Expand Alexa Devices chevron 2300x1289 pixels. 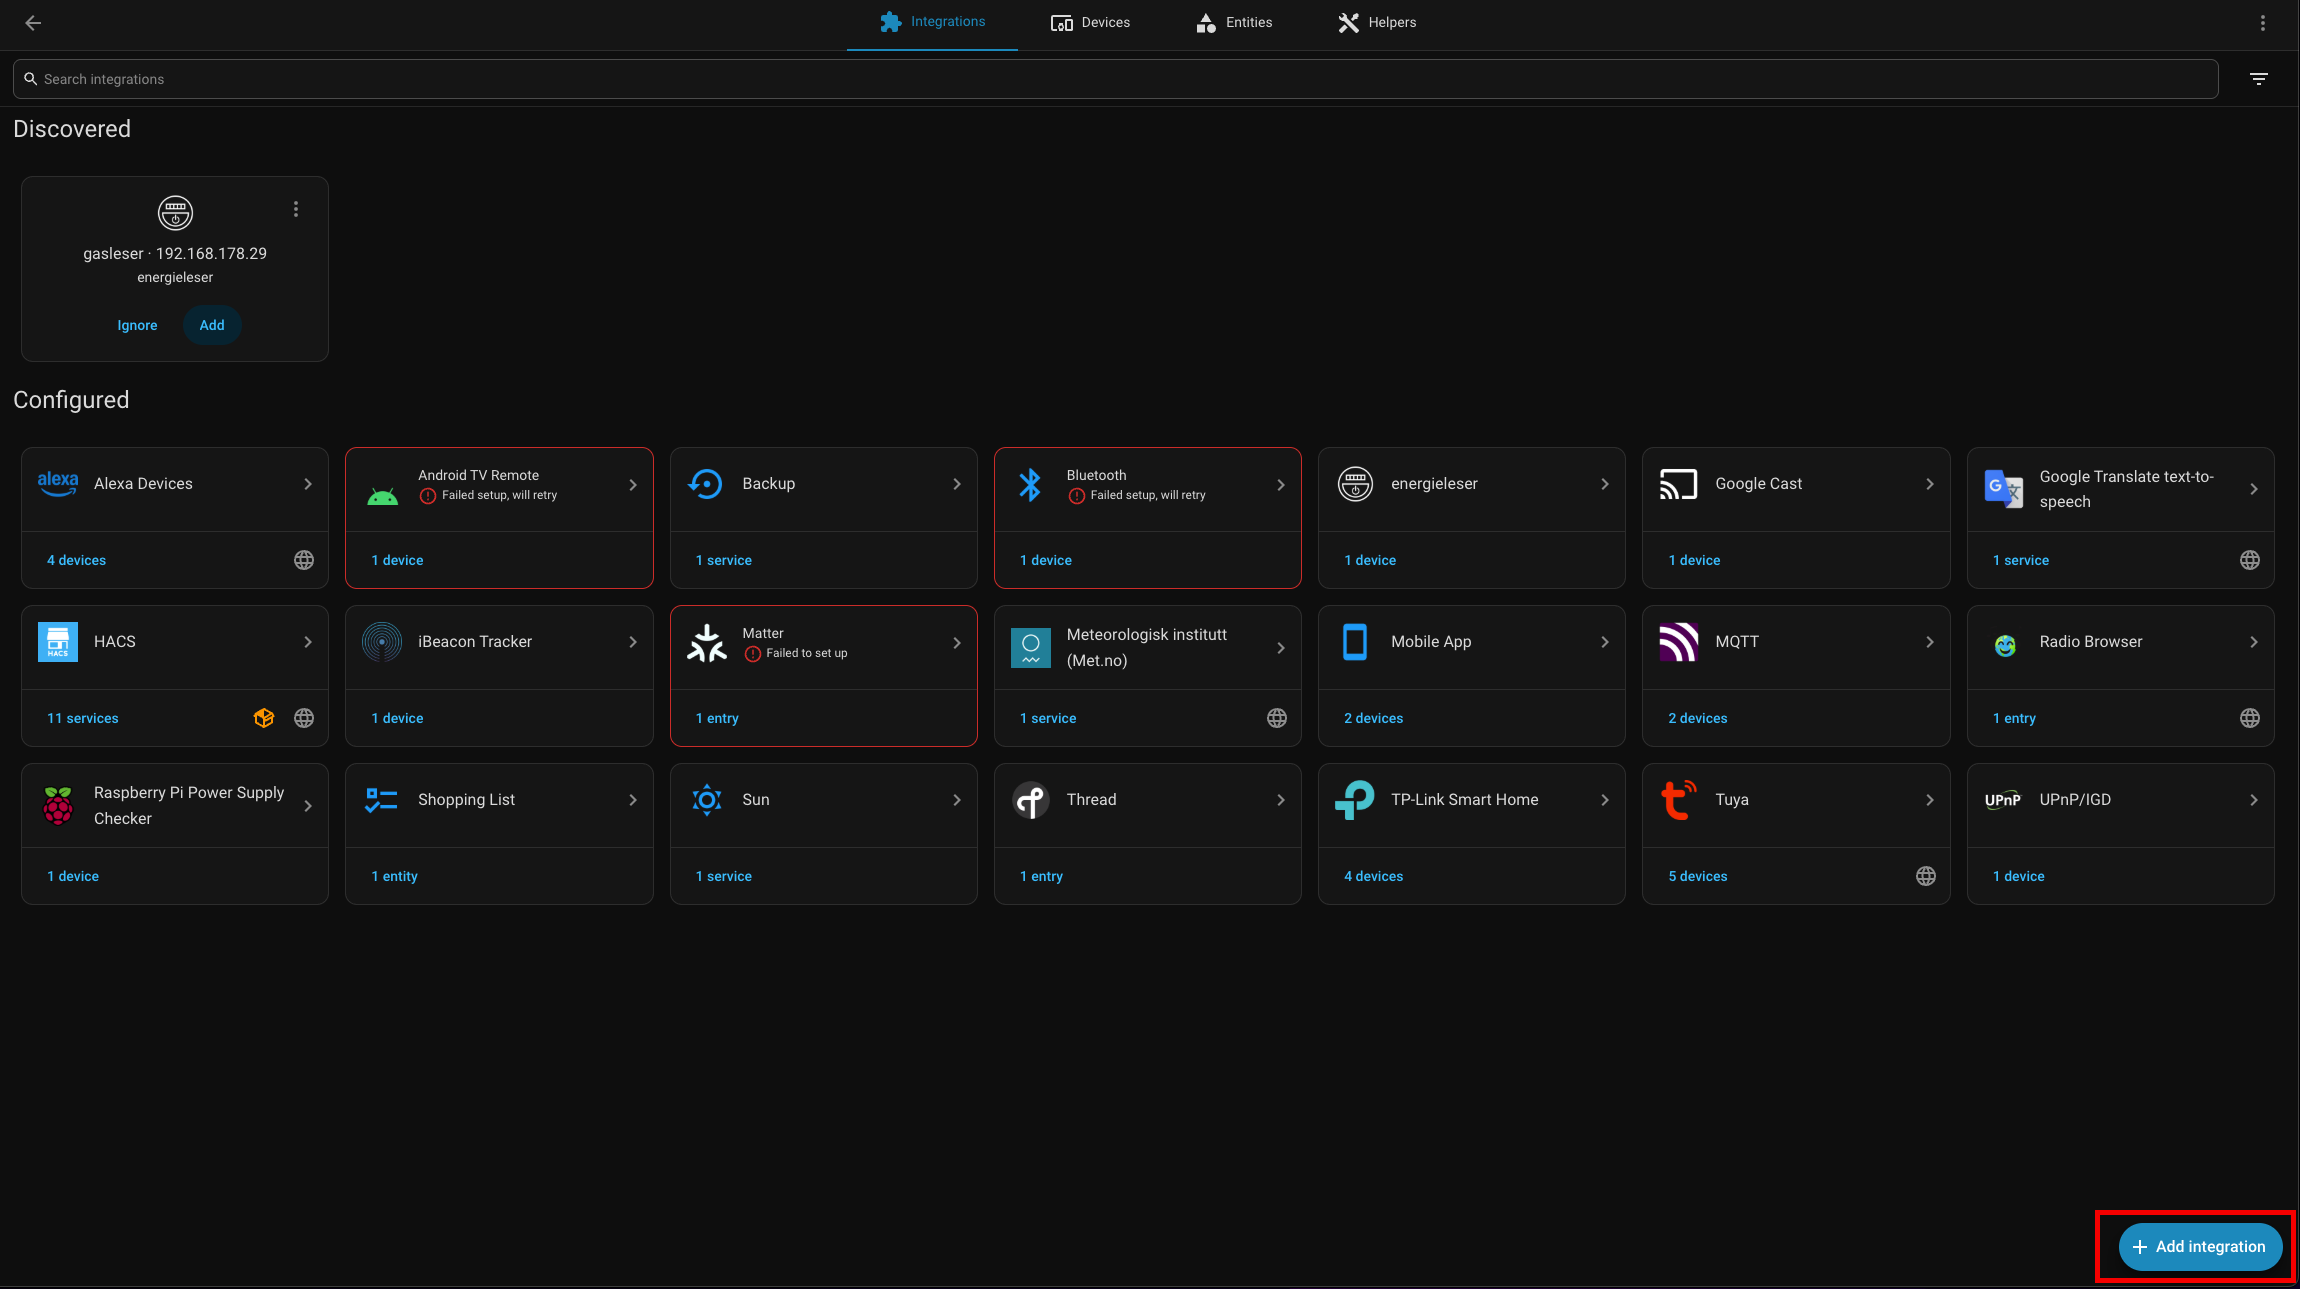(x=308, y=484)
